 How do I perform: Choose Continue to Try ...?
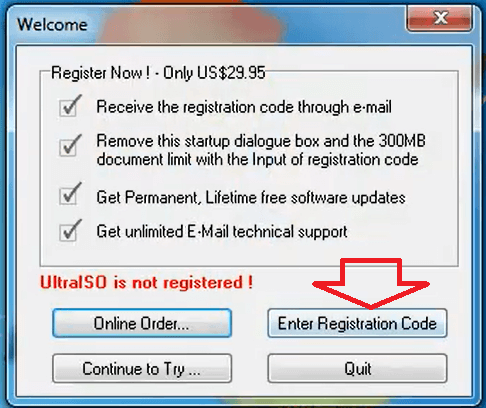(142, 368)
